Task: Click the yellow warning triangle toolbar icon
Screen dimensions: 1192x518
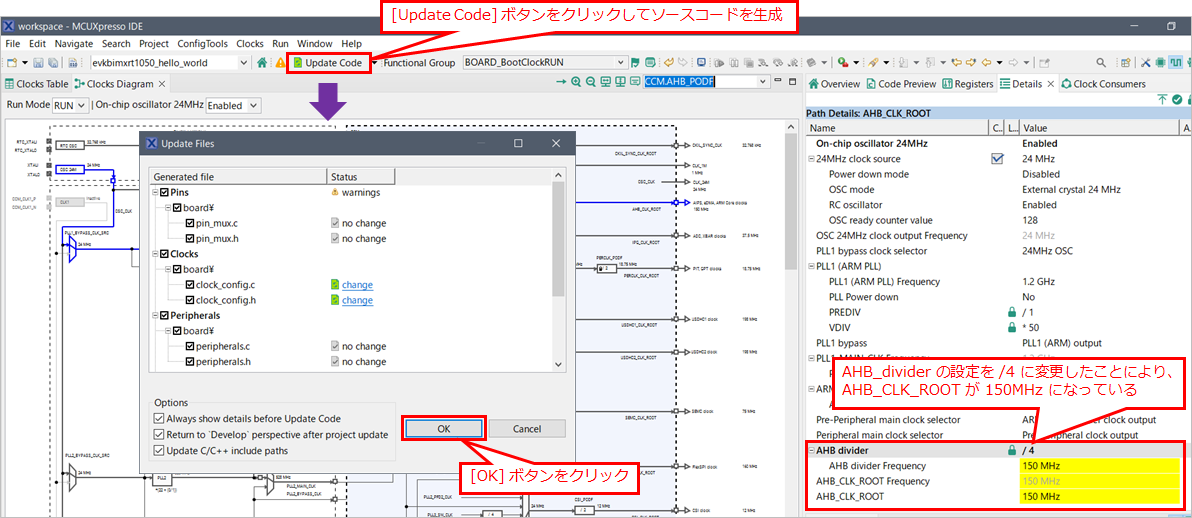Action: coord(280,62)
